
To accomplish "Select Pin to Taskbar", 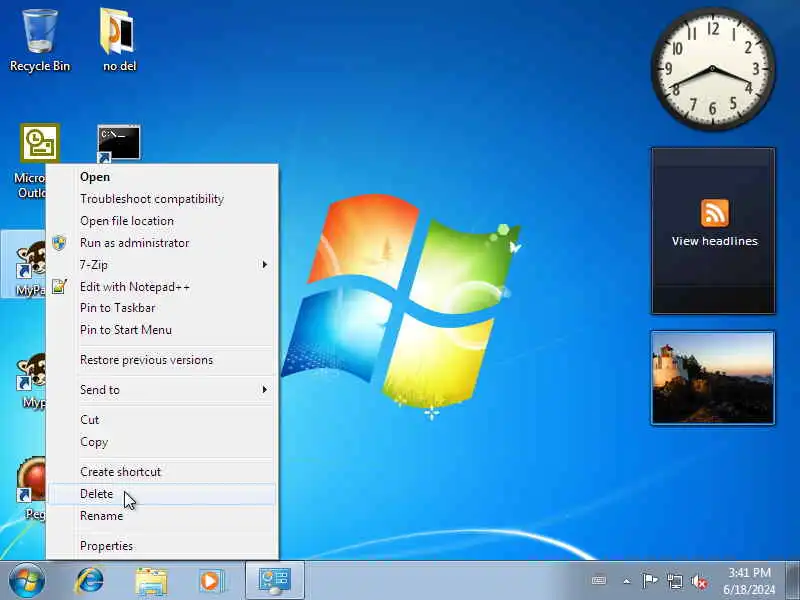I will 162,308.
